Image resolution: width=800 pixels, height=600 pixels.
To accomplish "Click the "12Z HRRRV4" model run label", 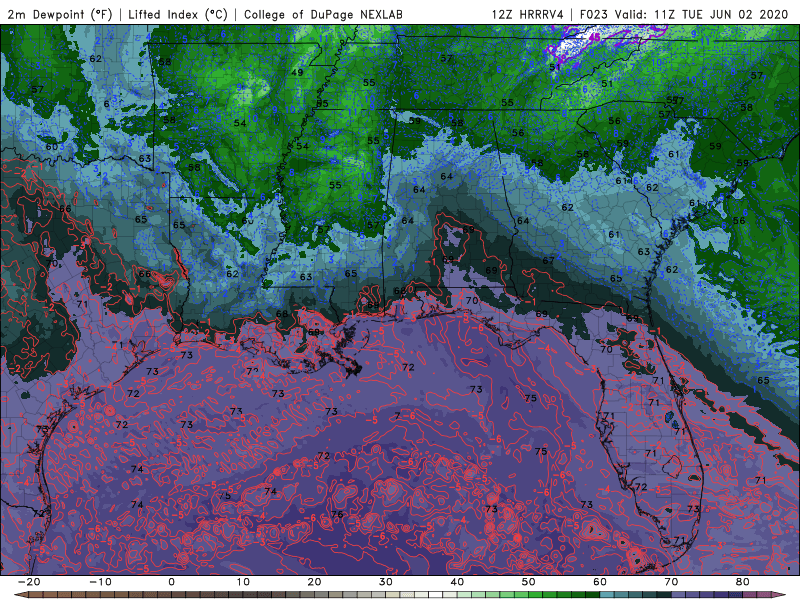I will [x=528, y=14].
